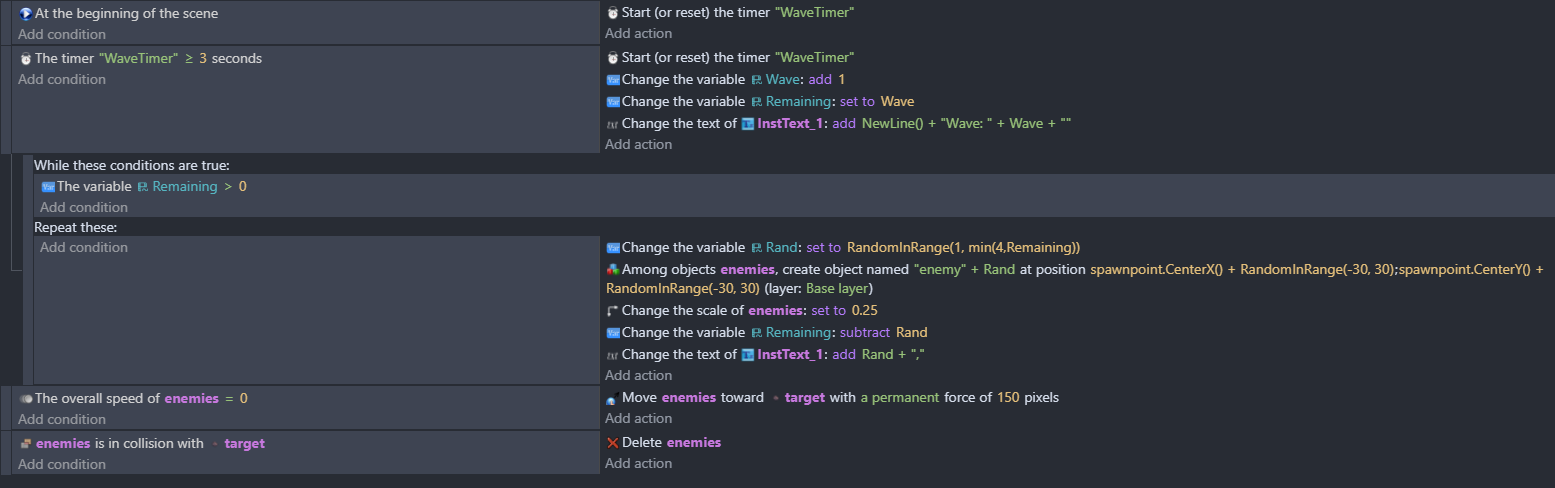1555x488 pixels.
Task: Click the variable icon on "Wave: add 1"
Action: point(613,80)
